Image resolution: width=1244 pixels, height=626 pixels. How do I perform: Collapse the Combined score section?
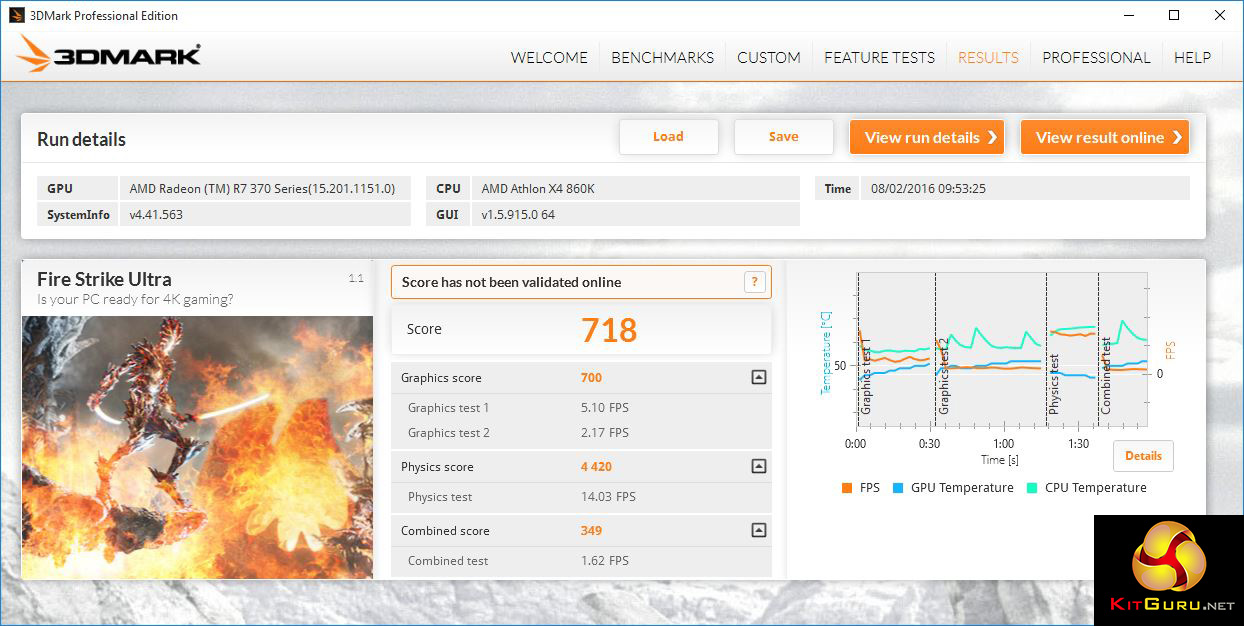click(x=758, y=531)
